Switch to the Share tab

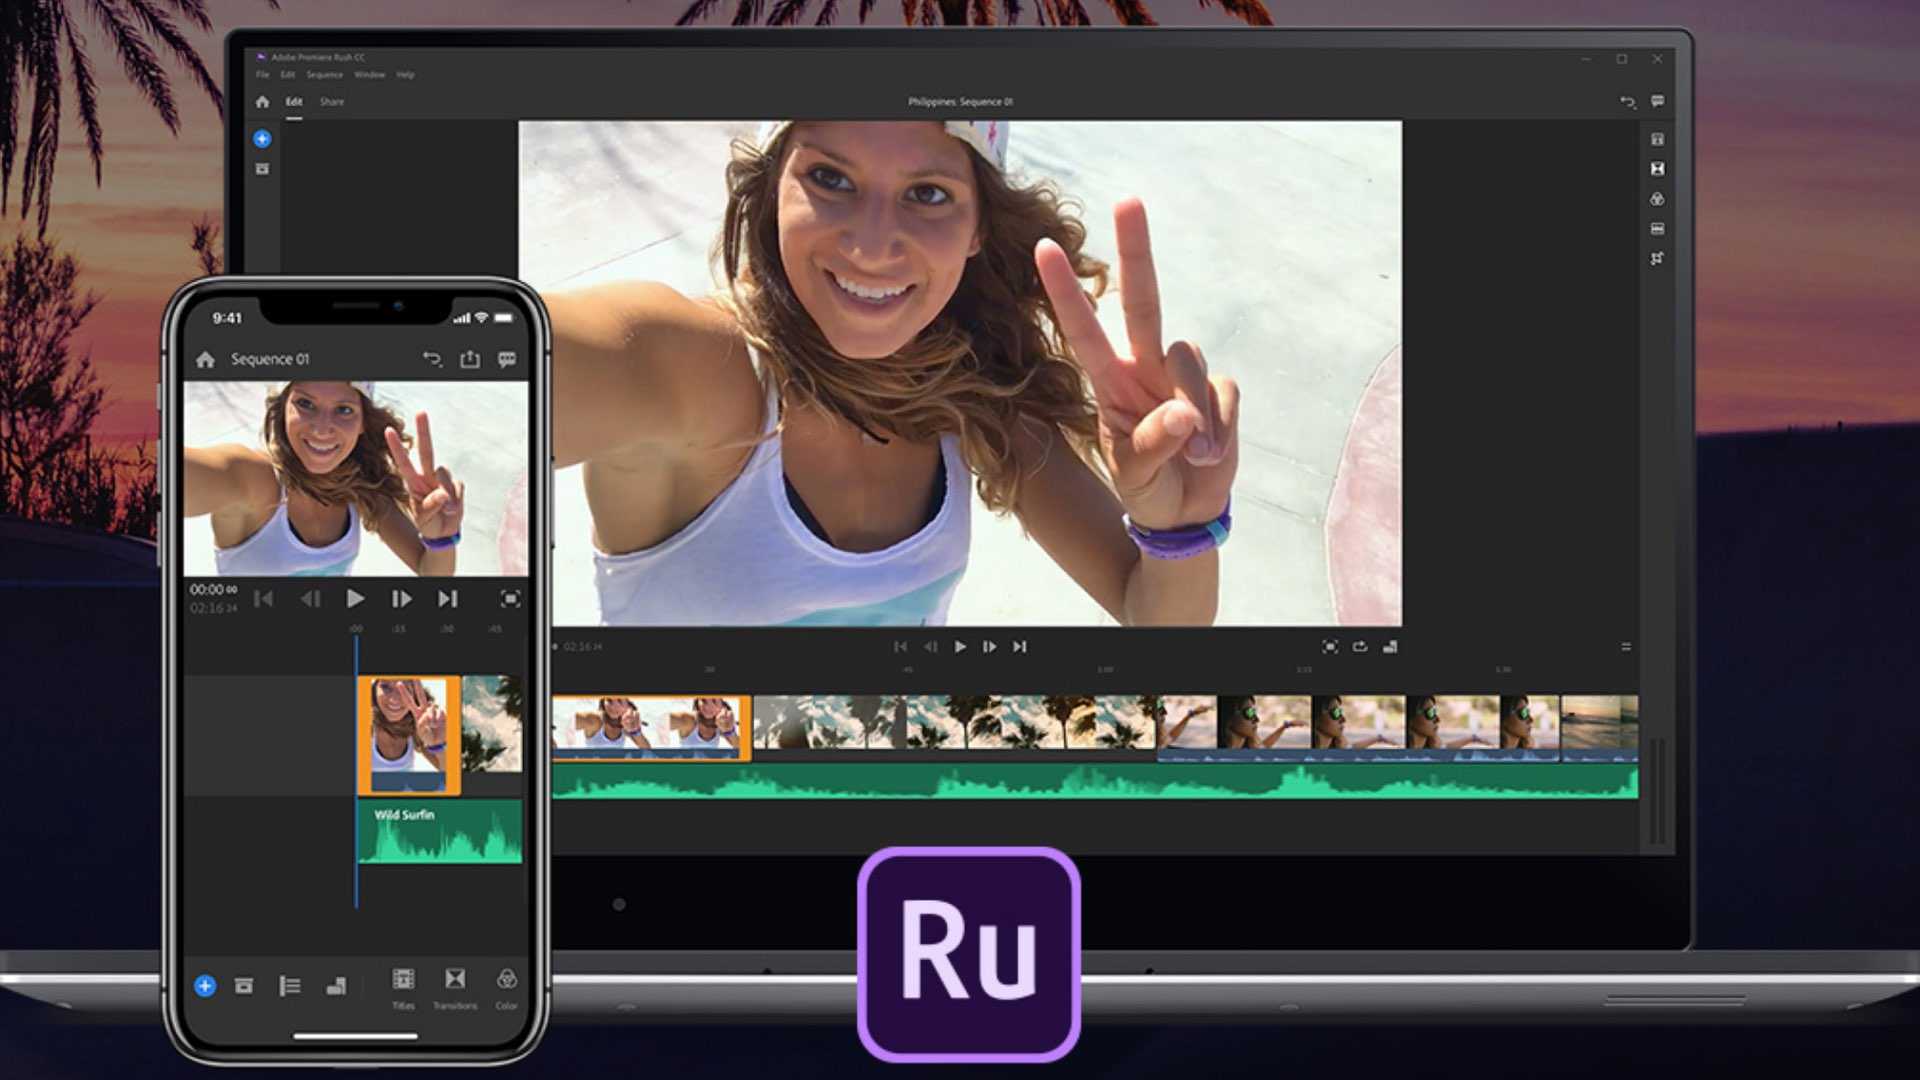pyautogui.click(x=332, y=102)
